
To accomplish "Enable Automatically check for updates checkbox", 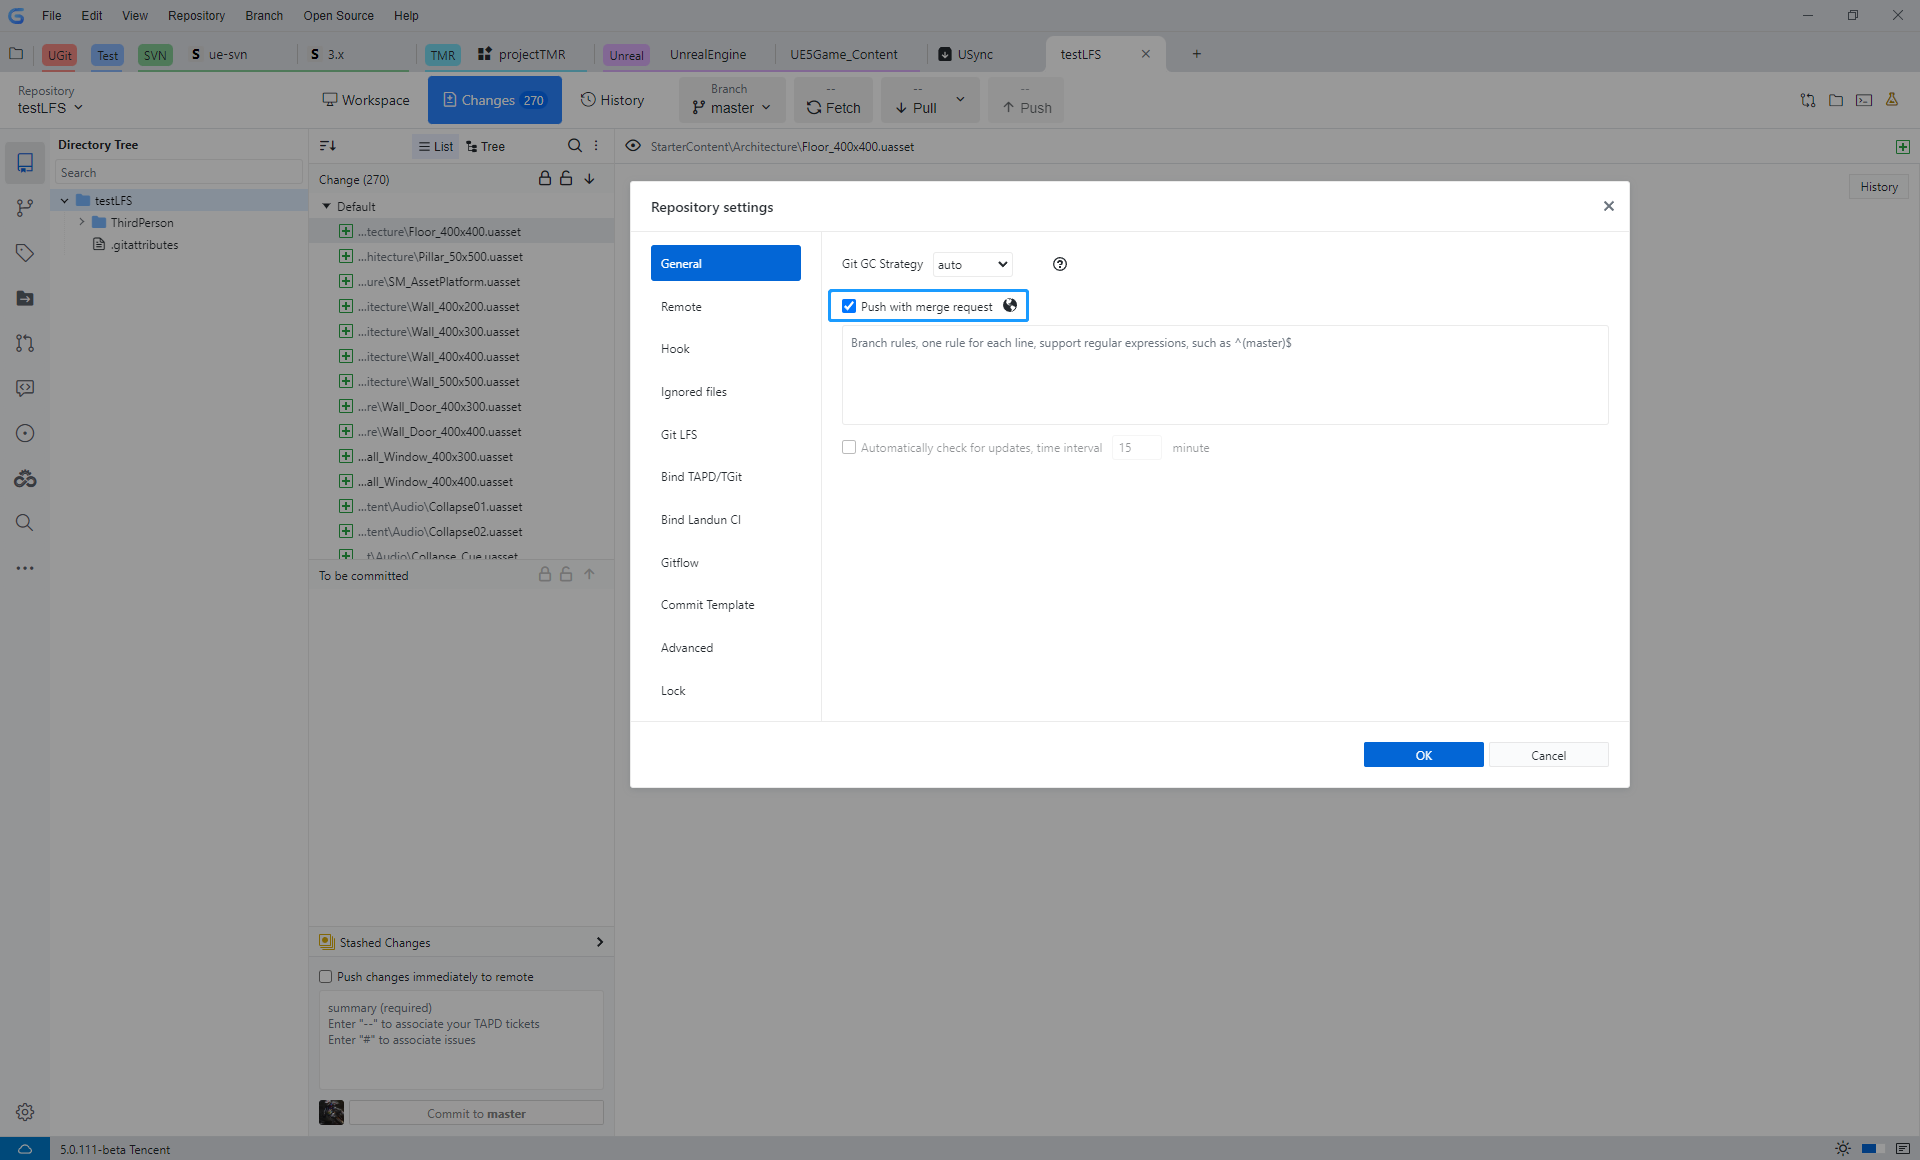I will 849,448.
